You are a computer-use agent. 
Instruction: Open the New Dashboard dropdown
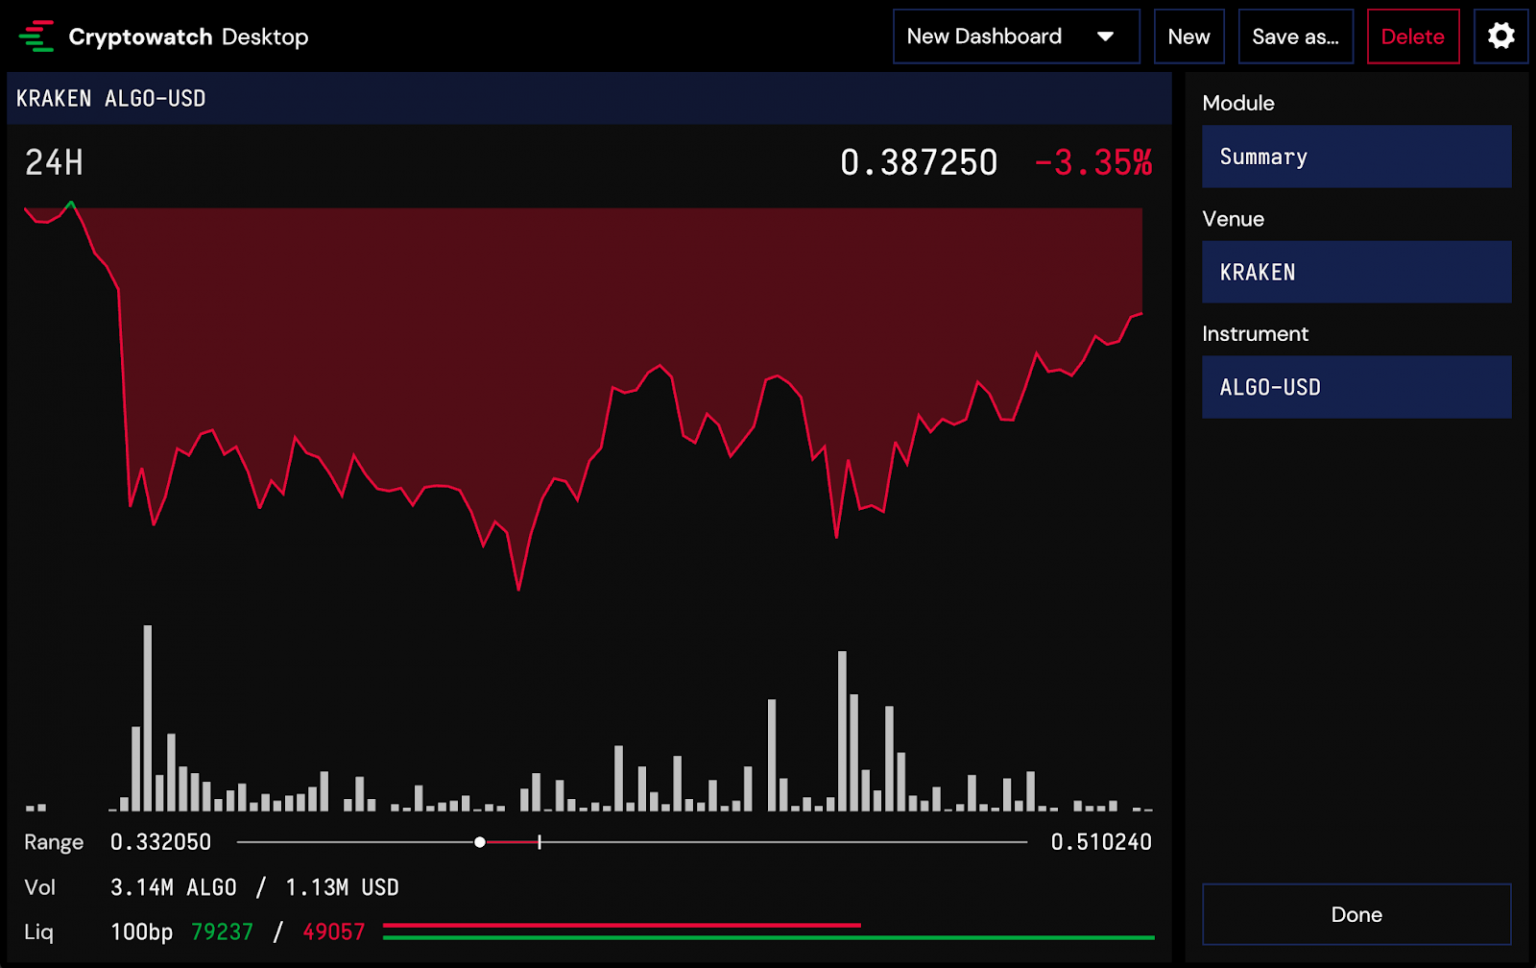(1015, 36)
